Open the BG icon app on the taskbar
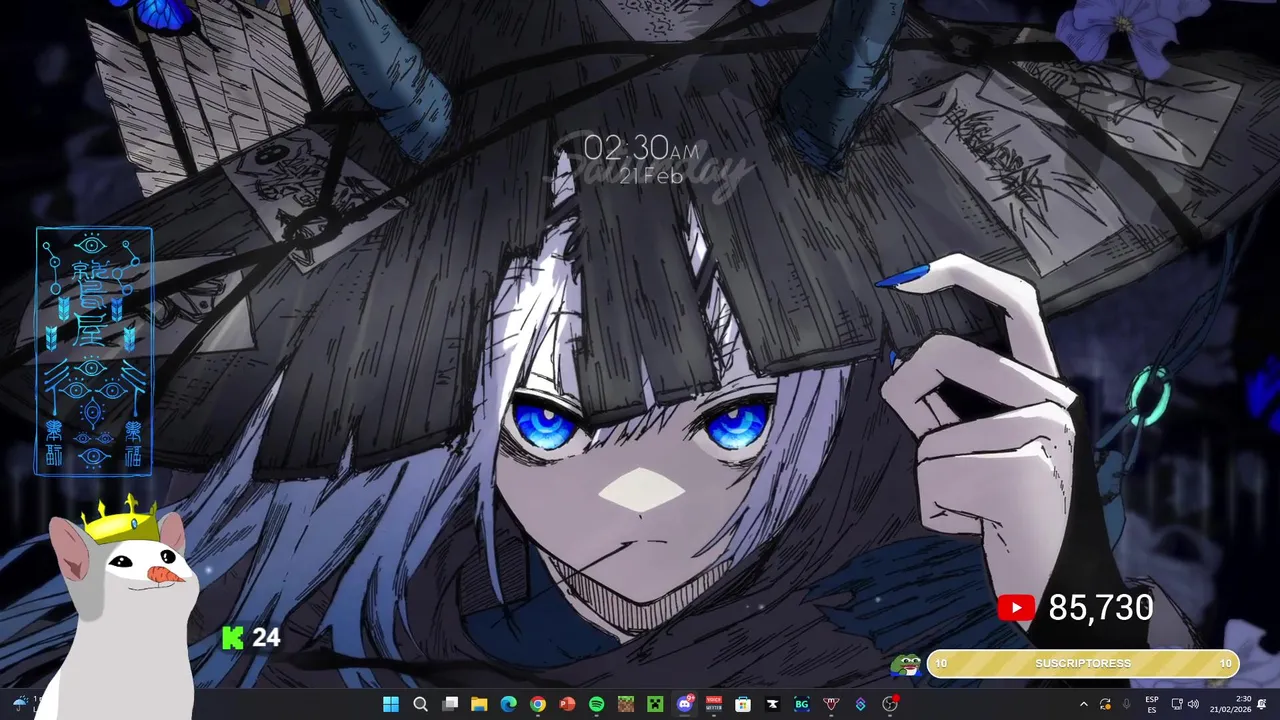The height and width of the screenshot is (720, 1280). [x=801, y=704]
